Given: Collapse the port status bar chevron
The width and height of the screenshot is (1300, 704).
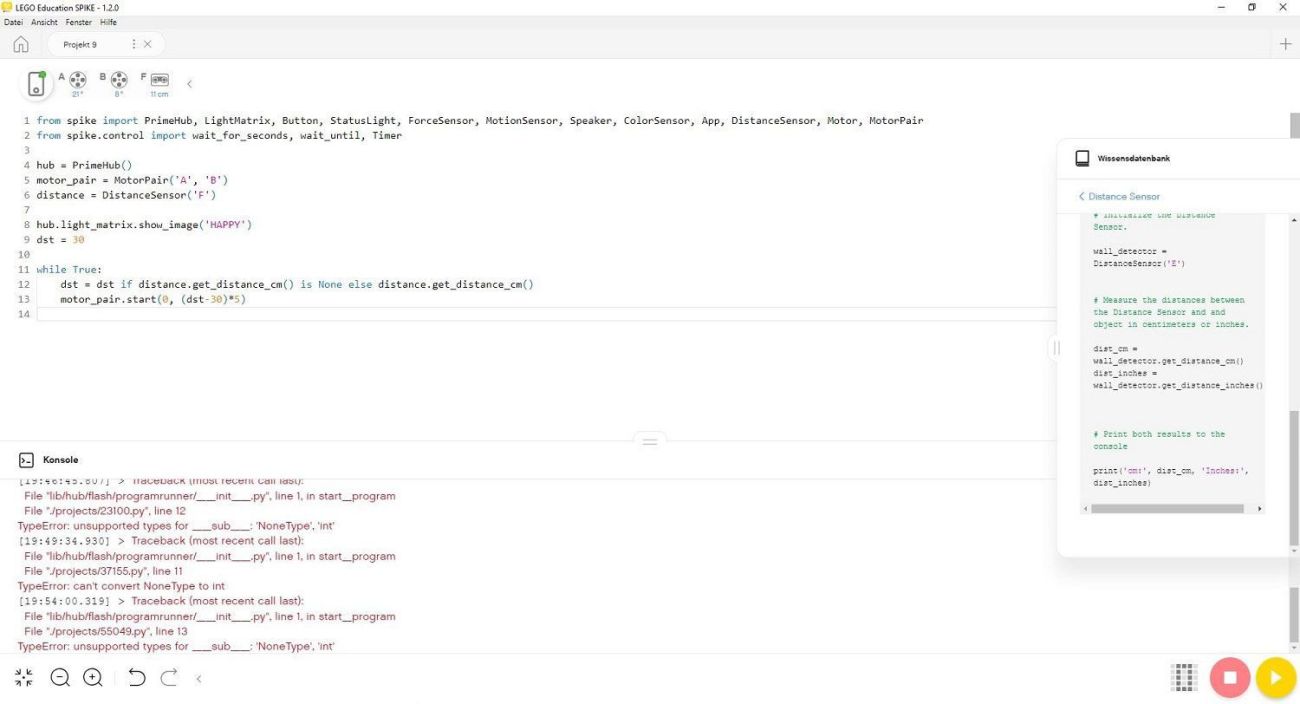Looking at the screenshot, I should [190, 84].
